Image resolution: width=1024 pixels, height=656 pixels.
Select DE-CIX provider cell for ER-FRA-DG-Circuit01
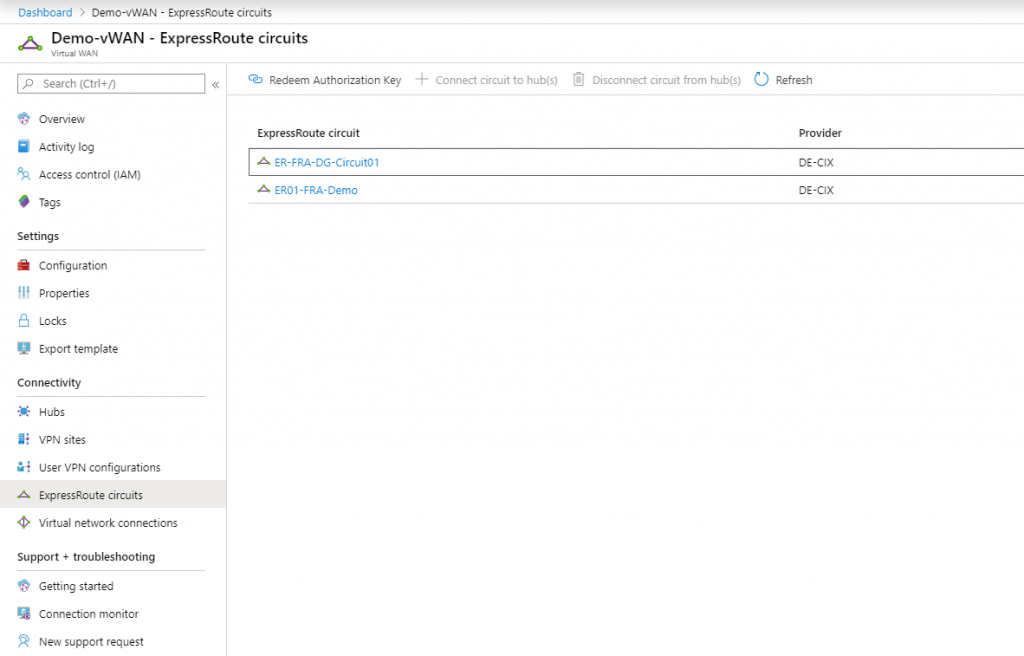[816, 162]
